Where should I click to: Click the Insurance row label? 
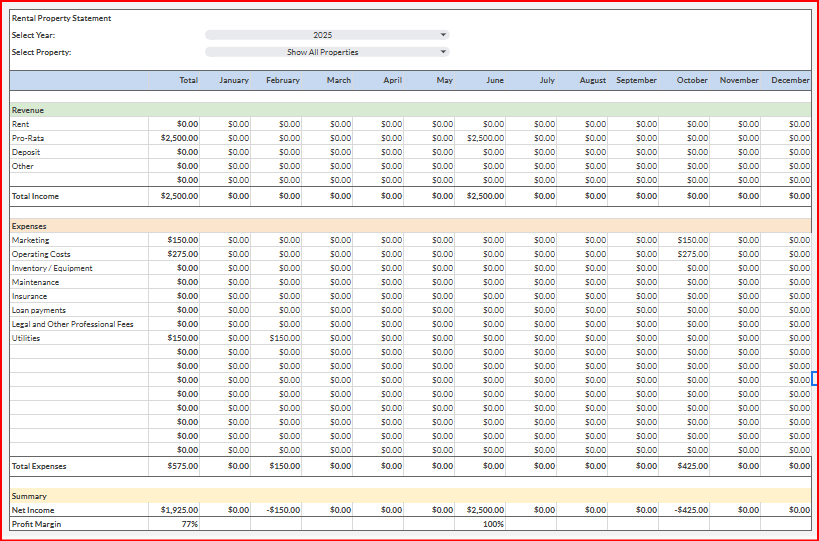29,296
